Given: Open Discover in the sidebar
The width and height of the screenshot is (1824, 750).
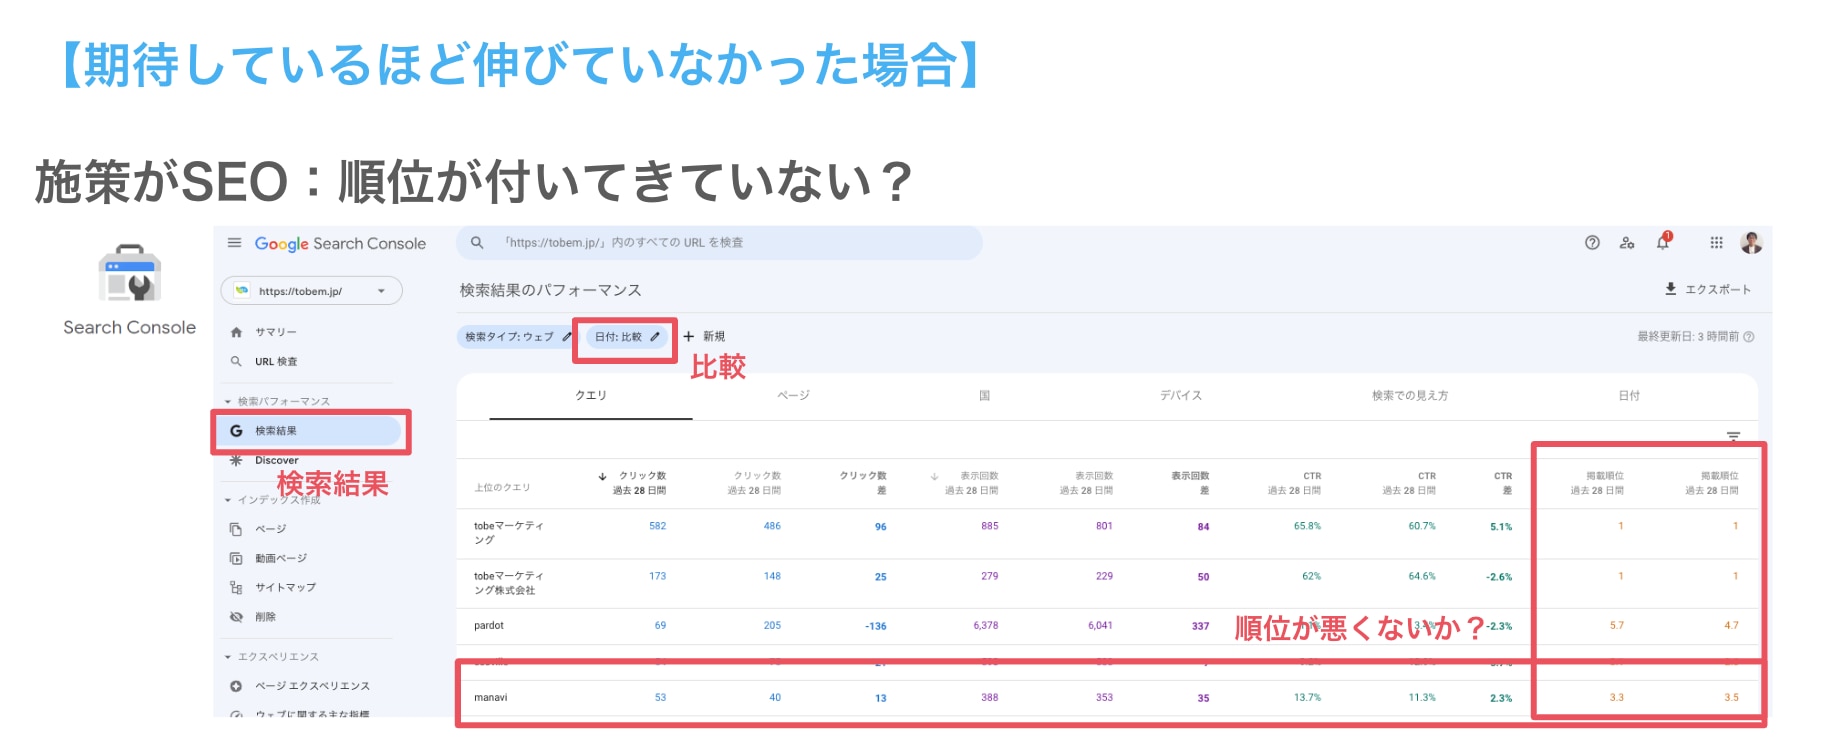Looking at the screenshot, I should (277, 460).
